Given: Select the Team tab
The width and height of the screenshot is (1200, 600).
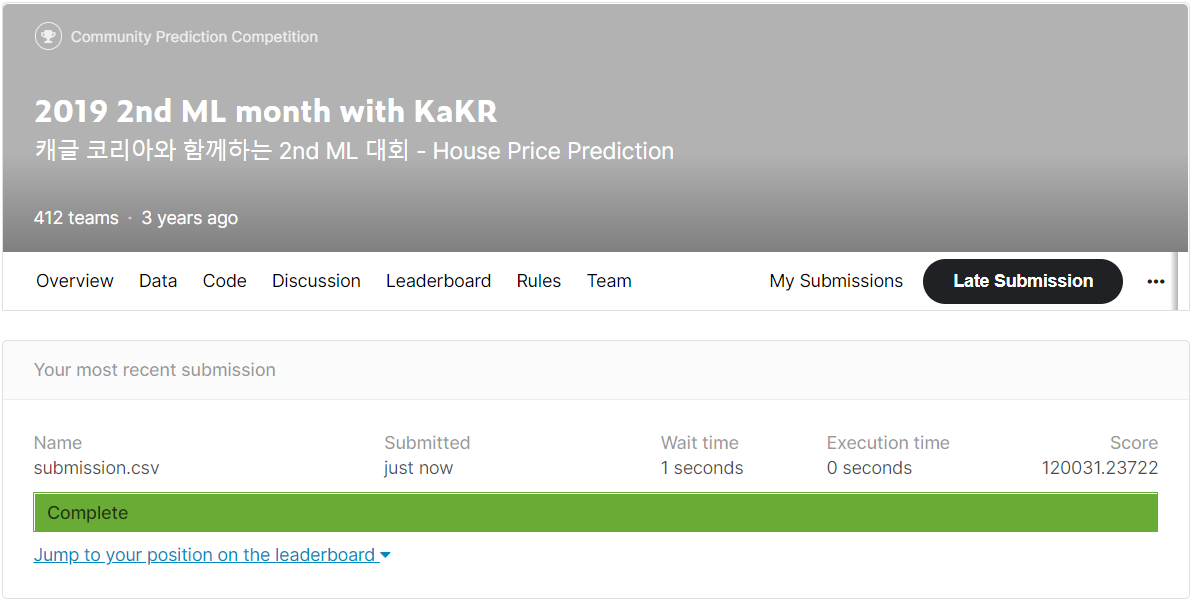Looking at the screenshot, I should tap(609, 281).
